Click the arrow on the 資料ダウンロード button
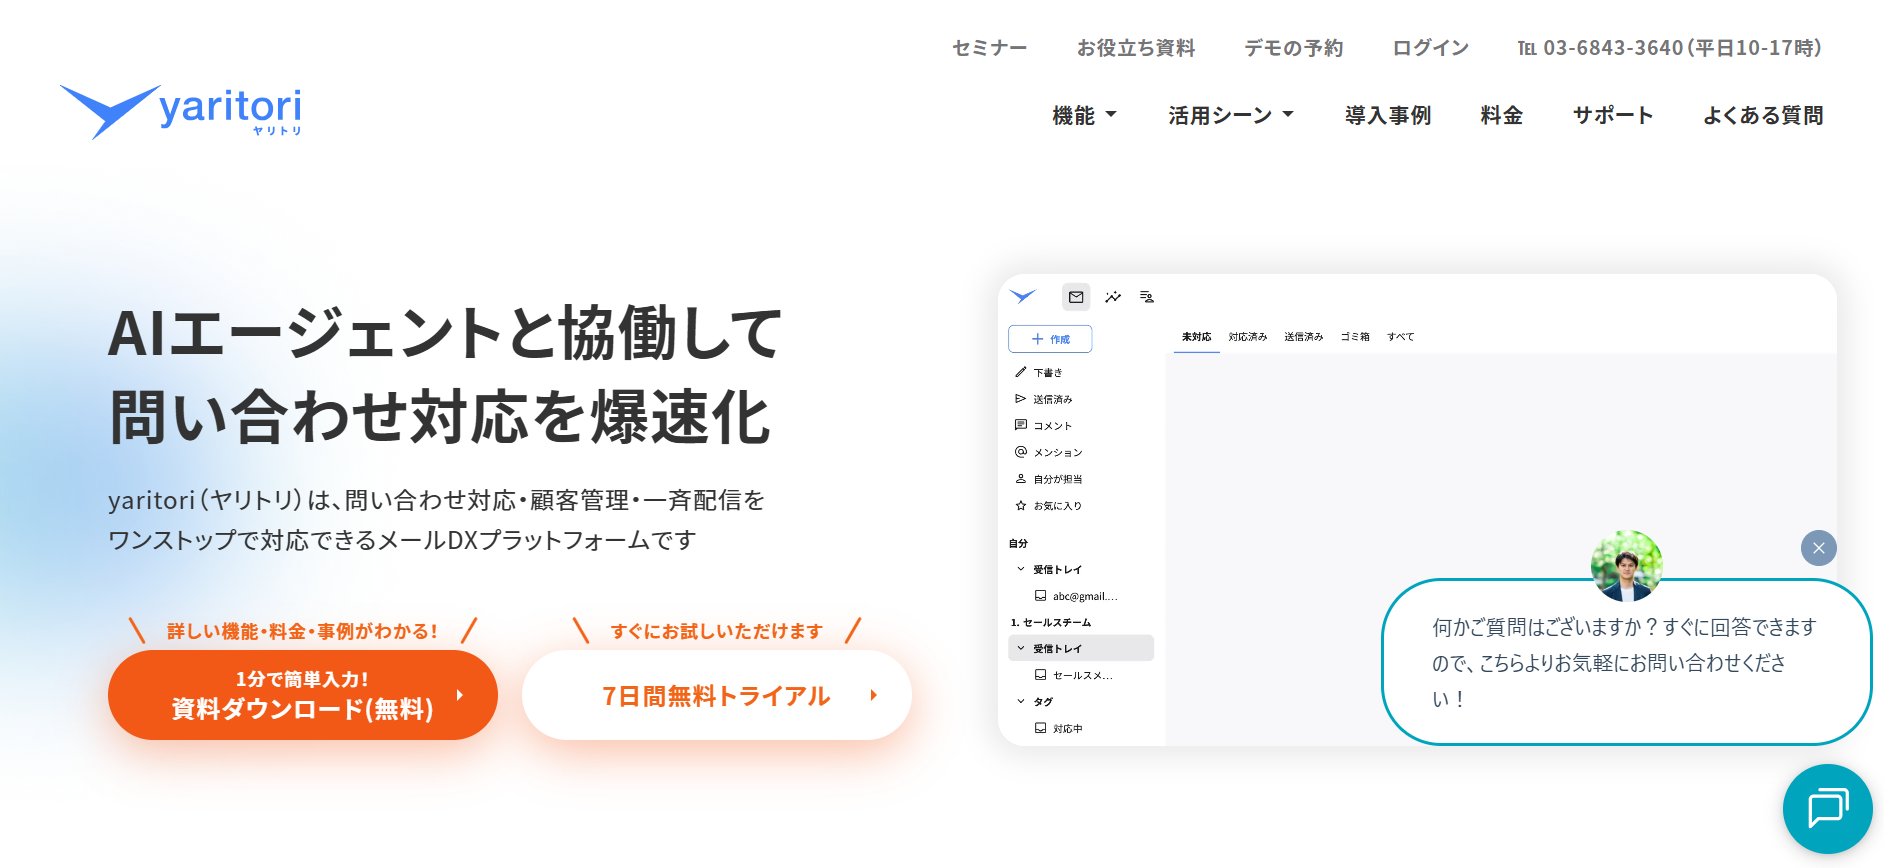 point(459,695)
